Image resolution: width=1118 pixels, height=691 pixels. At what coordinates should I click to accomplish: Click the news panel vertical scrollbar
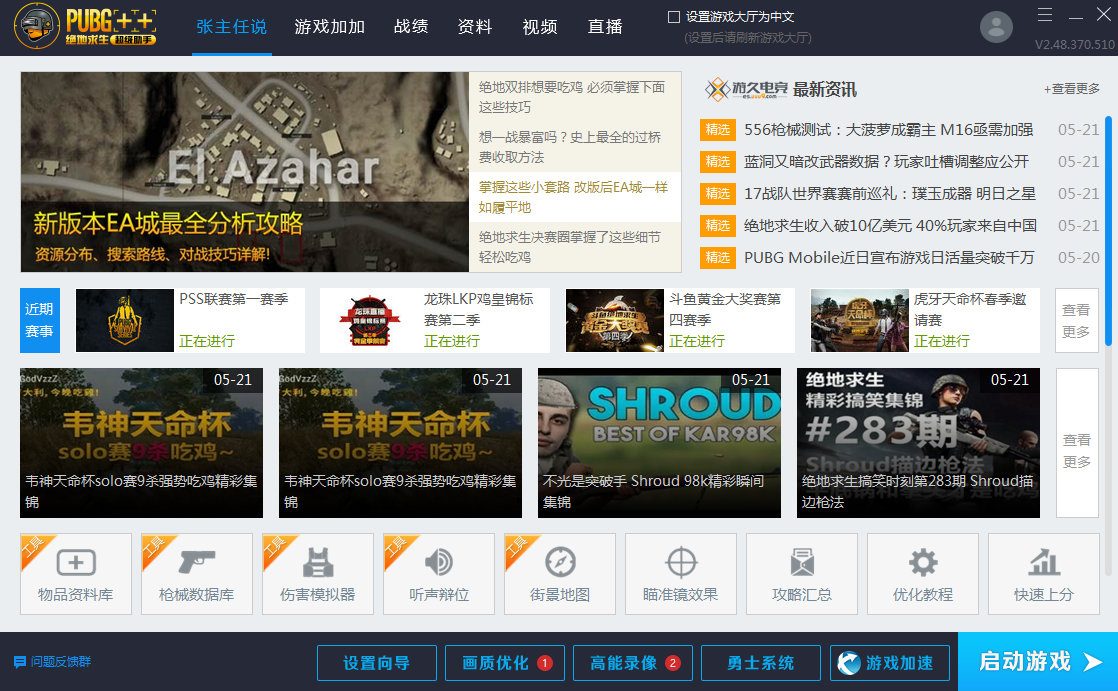click(x=1108, y=230)
